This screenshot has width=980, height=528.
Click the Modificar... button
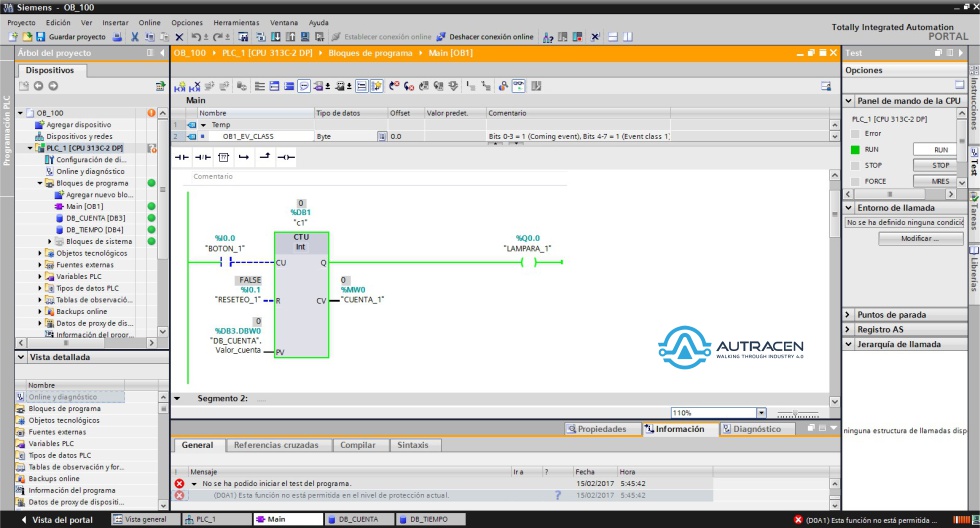pos(920,239)
